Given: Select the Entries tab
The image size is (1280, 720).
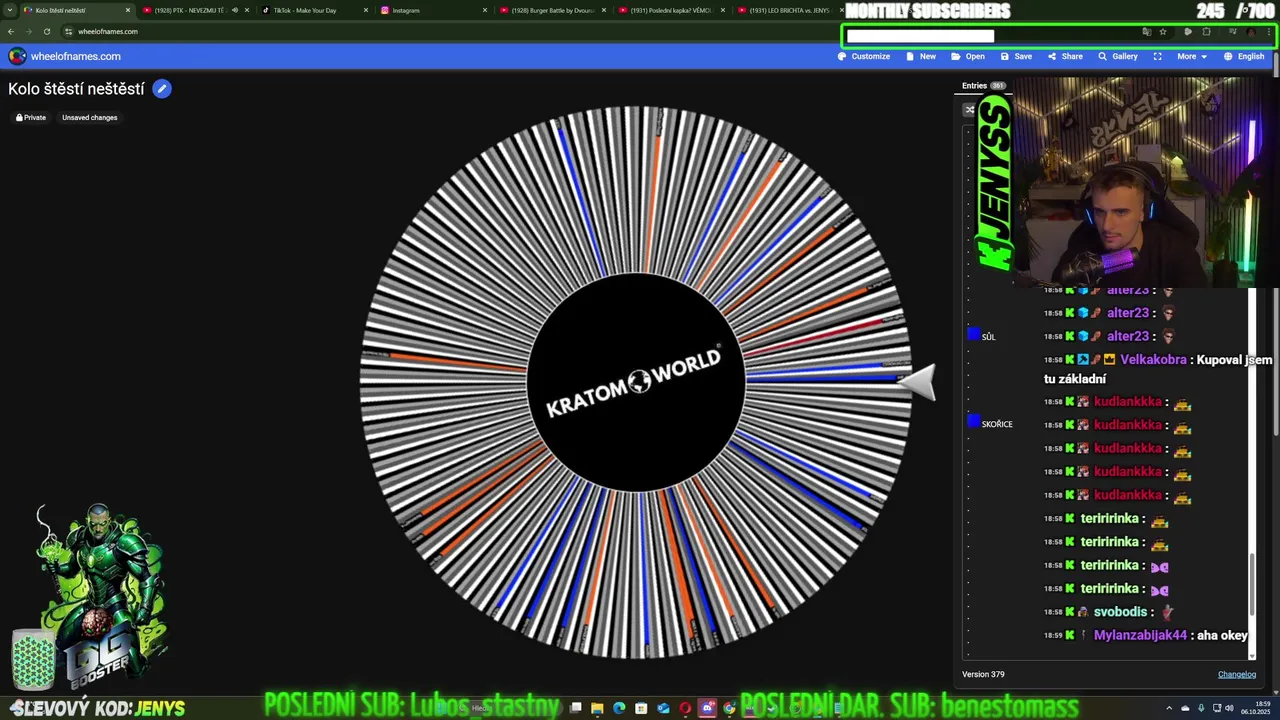Looking at the screenshot, I should pyautogui.click(x=983, y=86).
